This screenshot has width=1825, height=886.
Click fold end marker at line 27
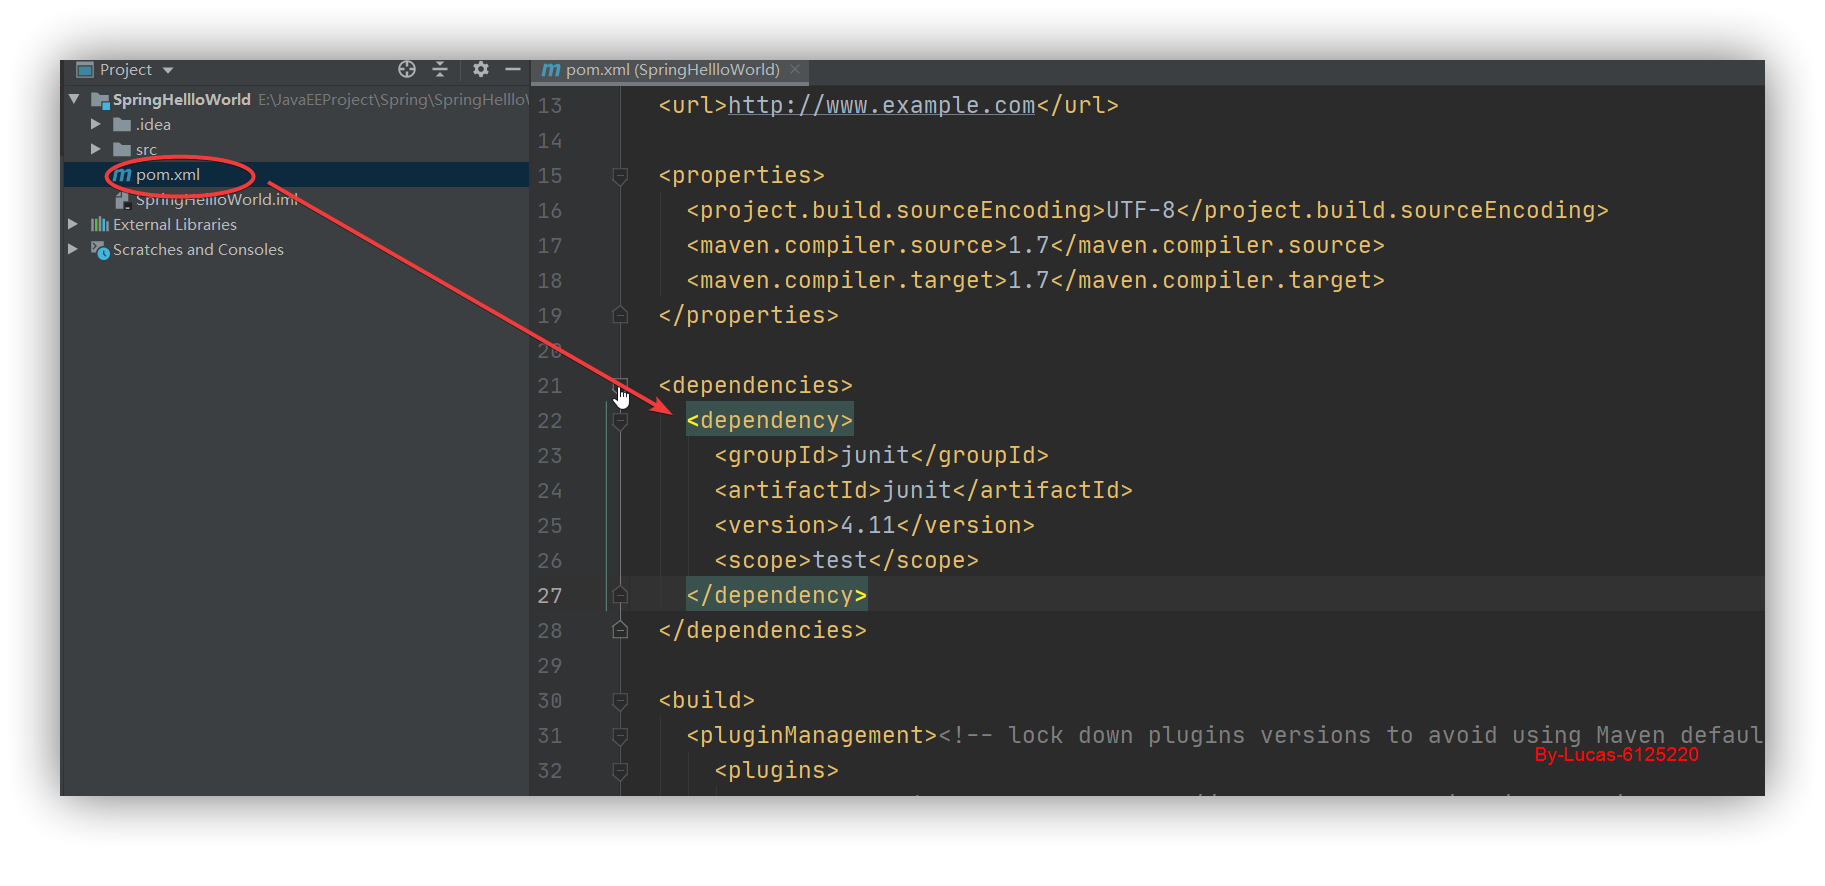(x=620, y=595)
